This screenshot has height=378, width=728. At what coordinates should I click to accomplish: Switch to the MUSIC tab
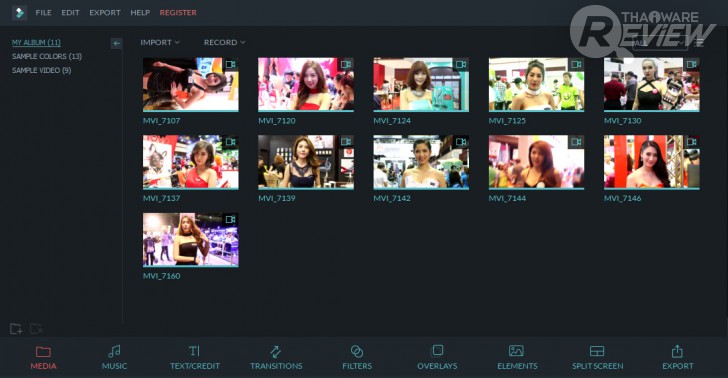point(114,358)
